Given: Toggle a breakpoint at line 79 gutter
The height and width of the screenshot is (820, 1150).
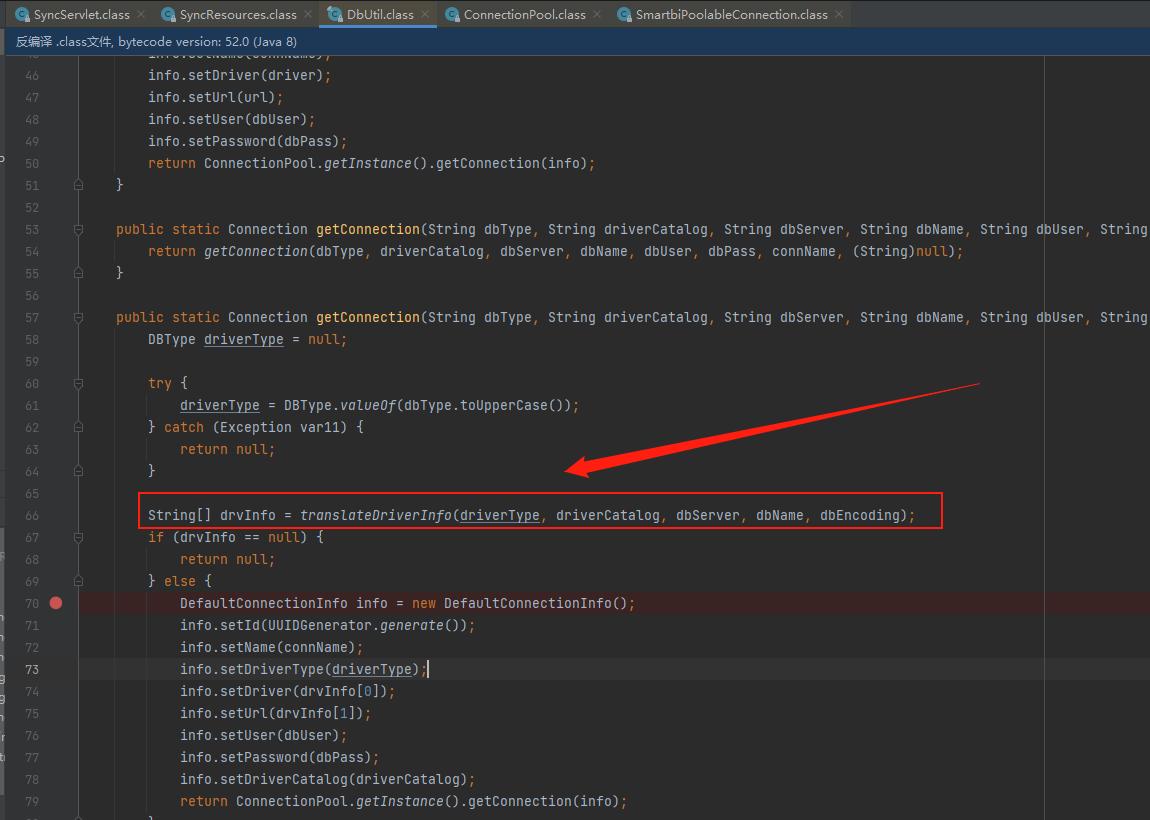Looking at the screenshot, I should pyautogui.click(x=56, y=801).
